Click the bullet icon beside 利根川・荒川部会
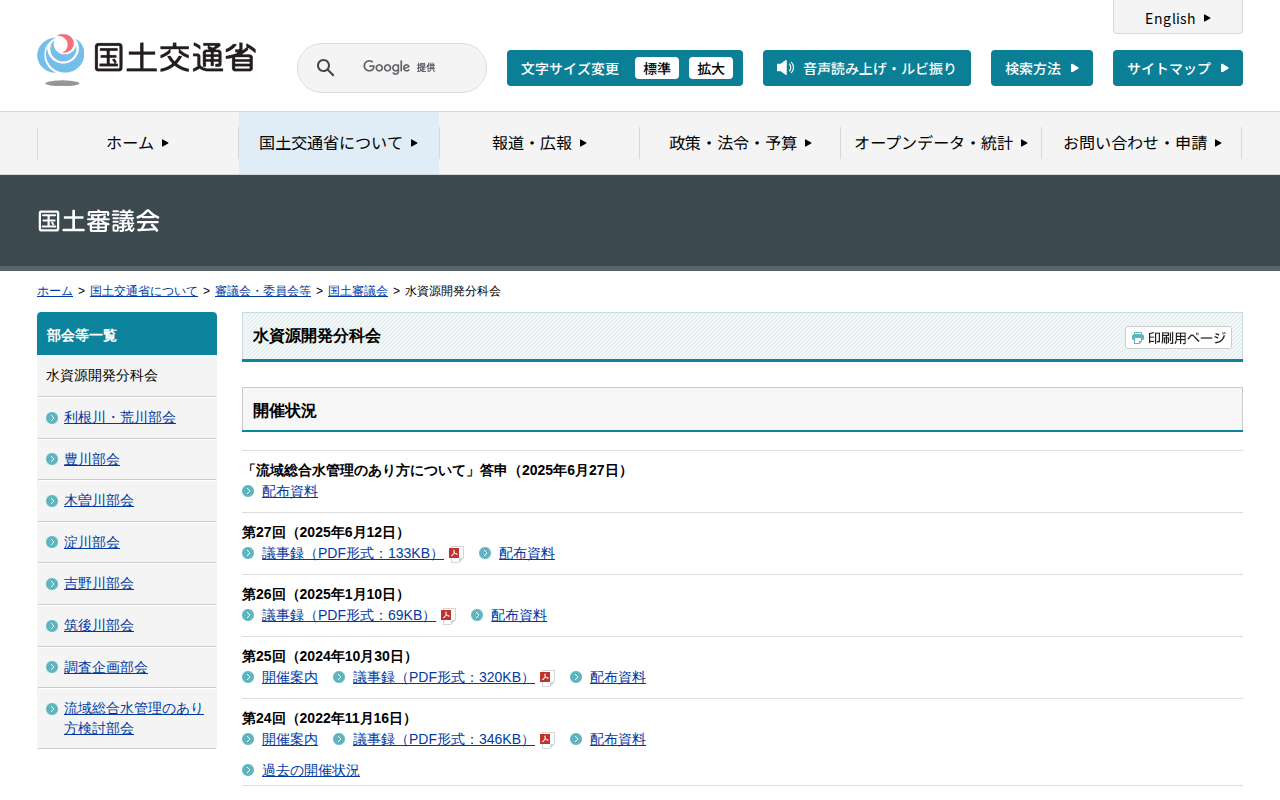Viewport: 1280px width, 800px height. 52,418
